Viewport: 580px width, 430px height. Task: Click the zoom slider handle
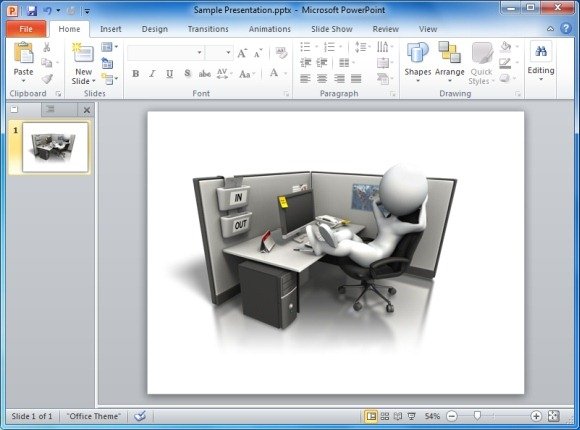[x=477, y=416]
